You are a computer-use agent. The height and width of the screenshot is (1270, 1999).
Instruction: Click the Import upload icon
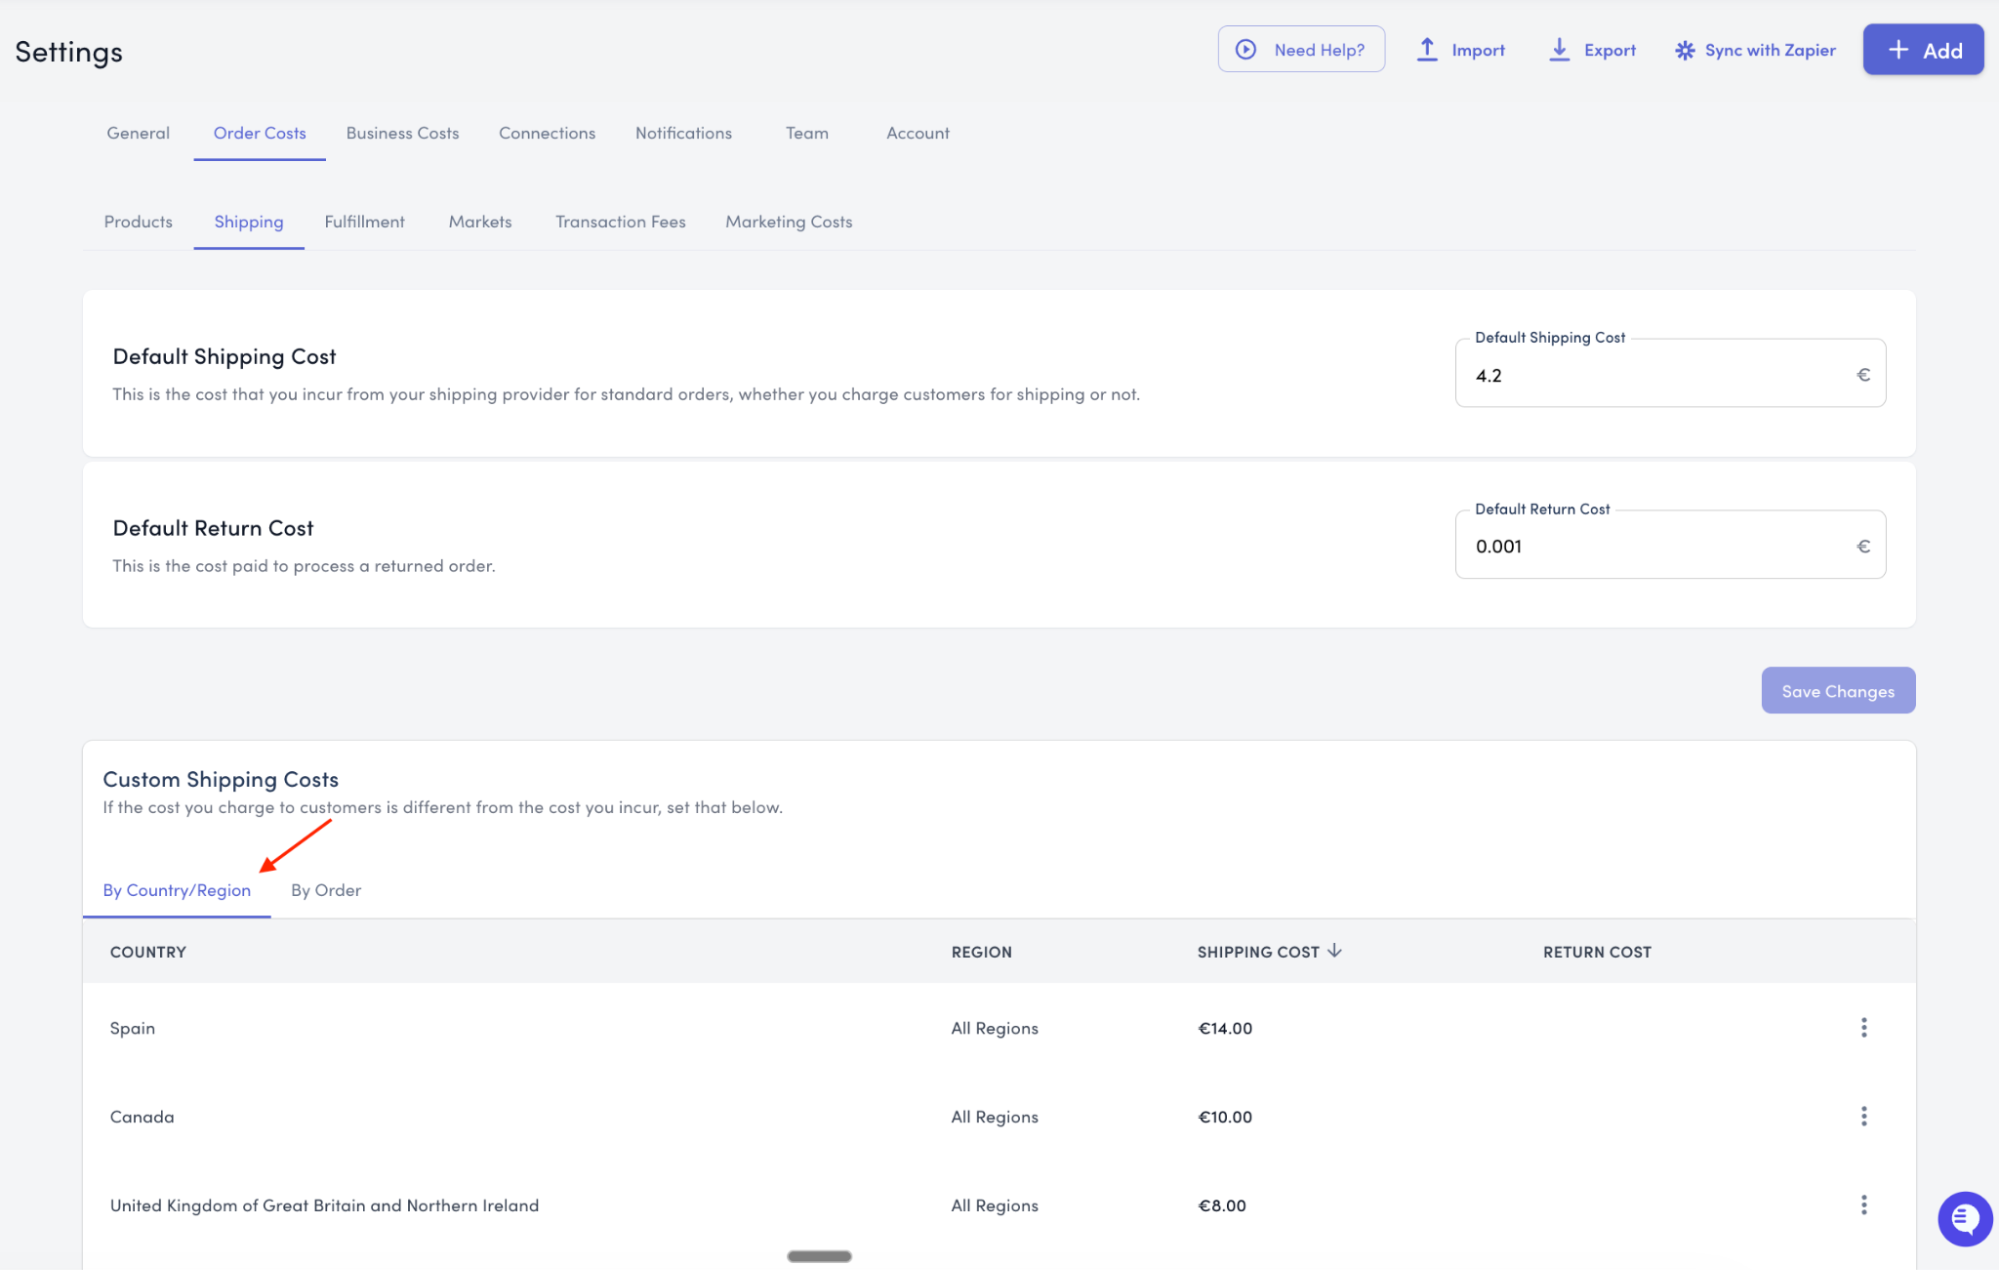tap(1427, 49)
